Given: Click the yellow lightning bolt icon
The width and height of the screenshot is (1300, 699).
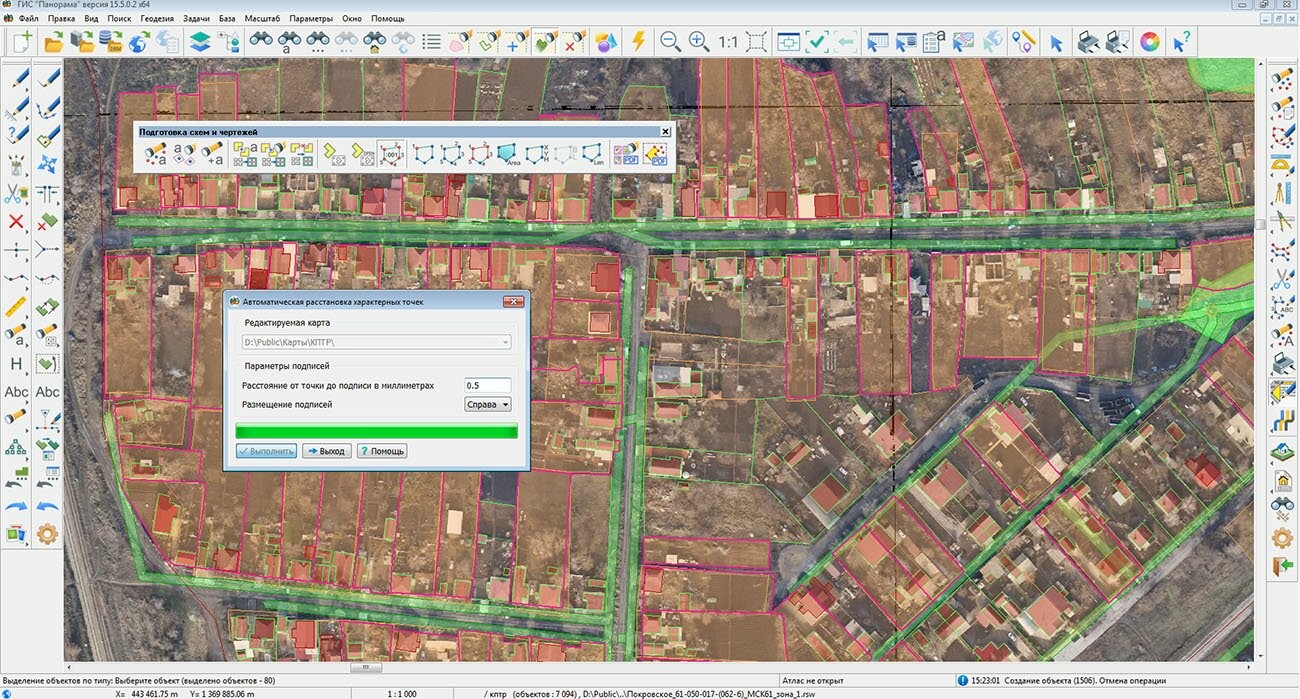Looking at the screenshot, I should point(637,42).
